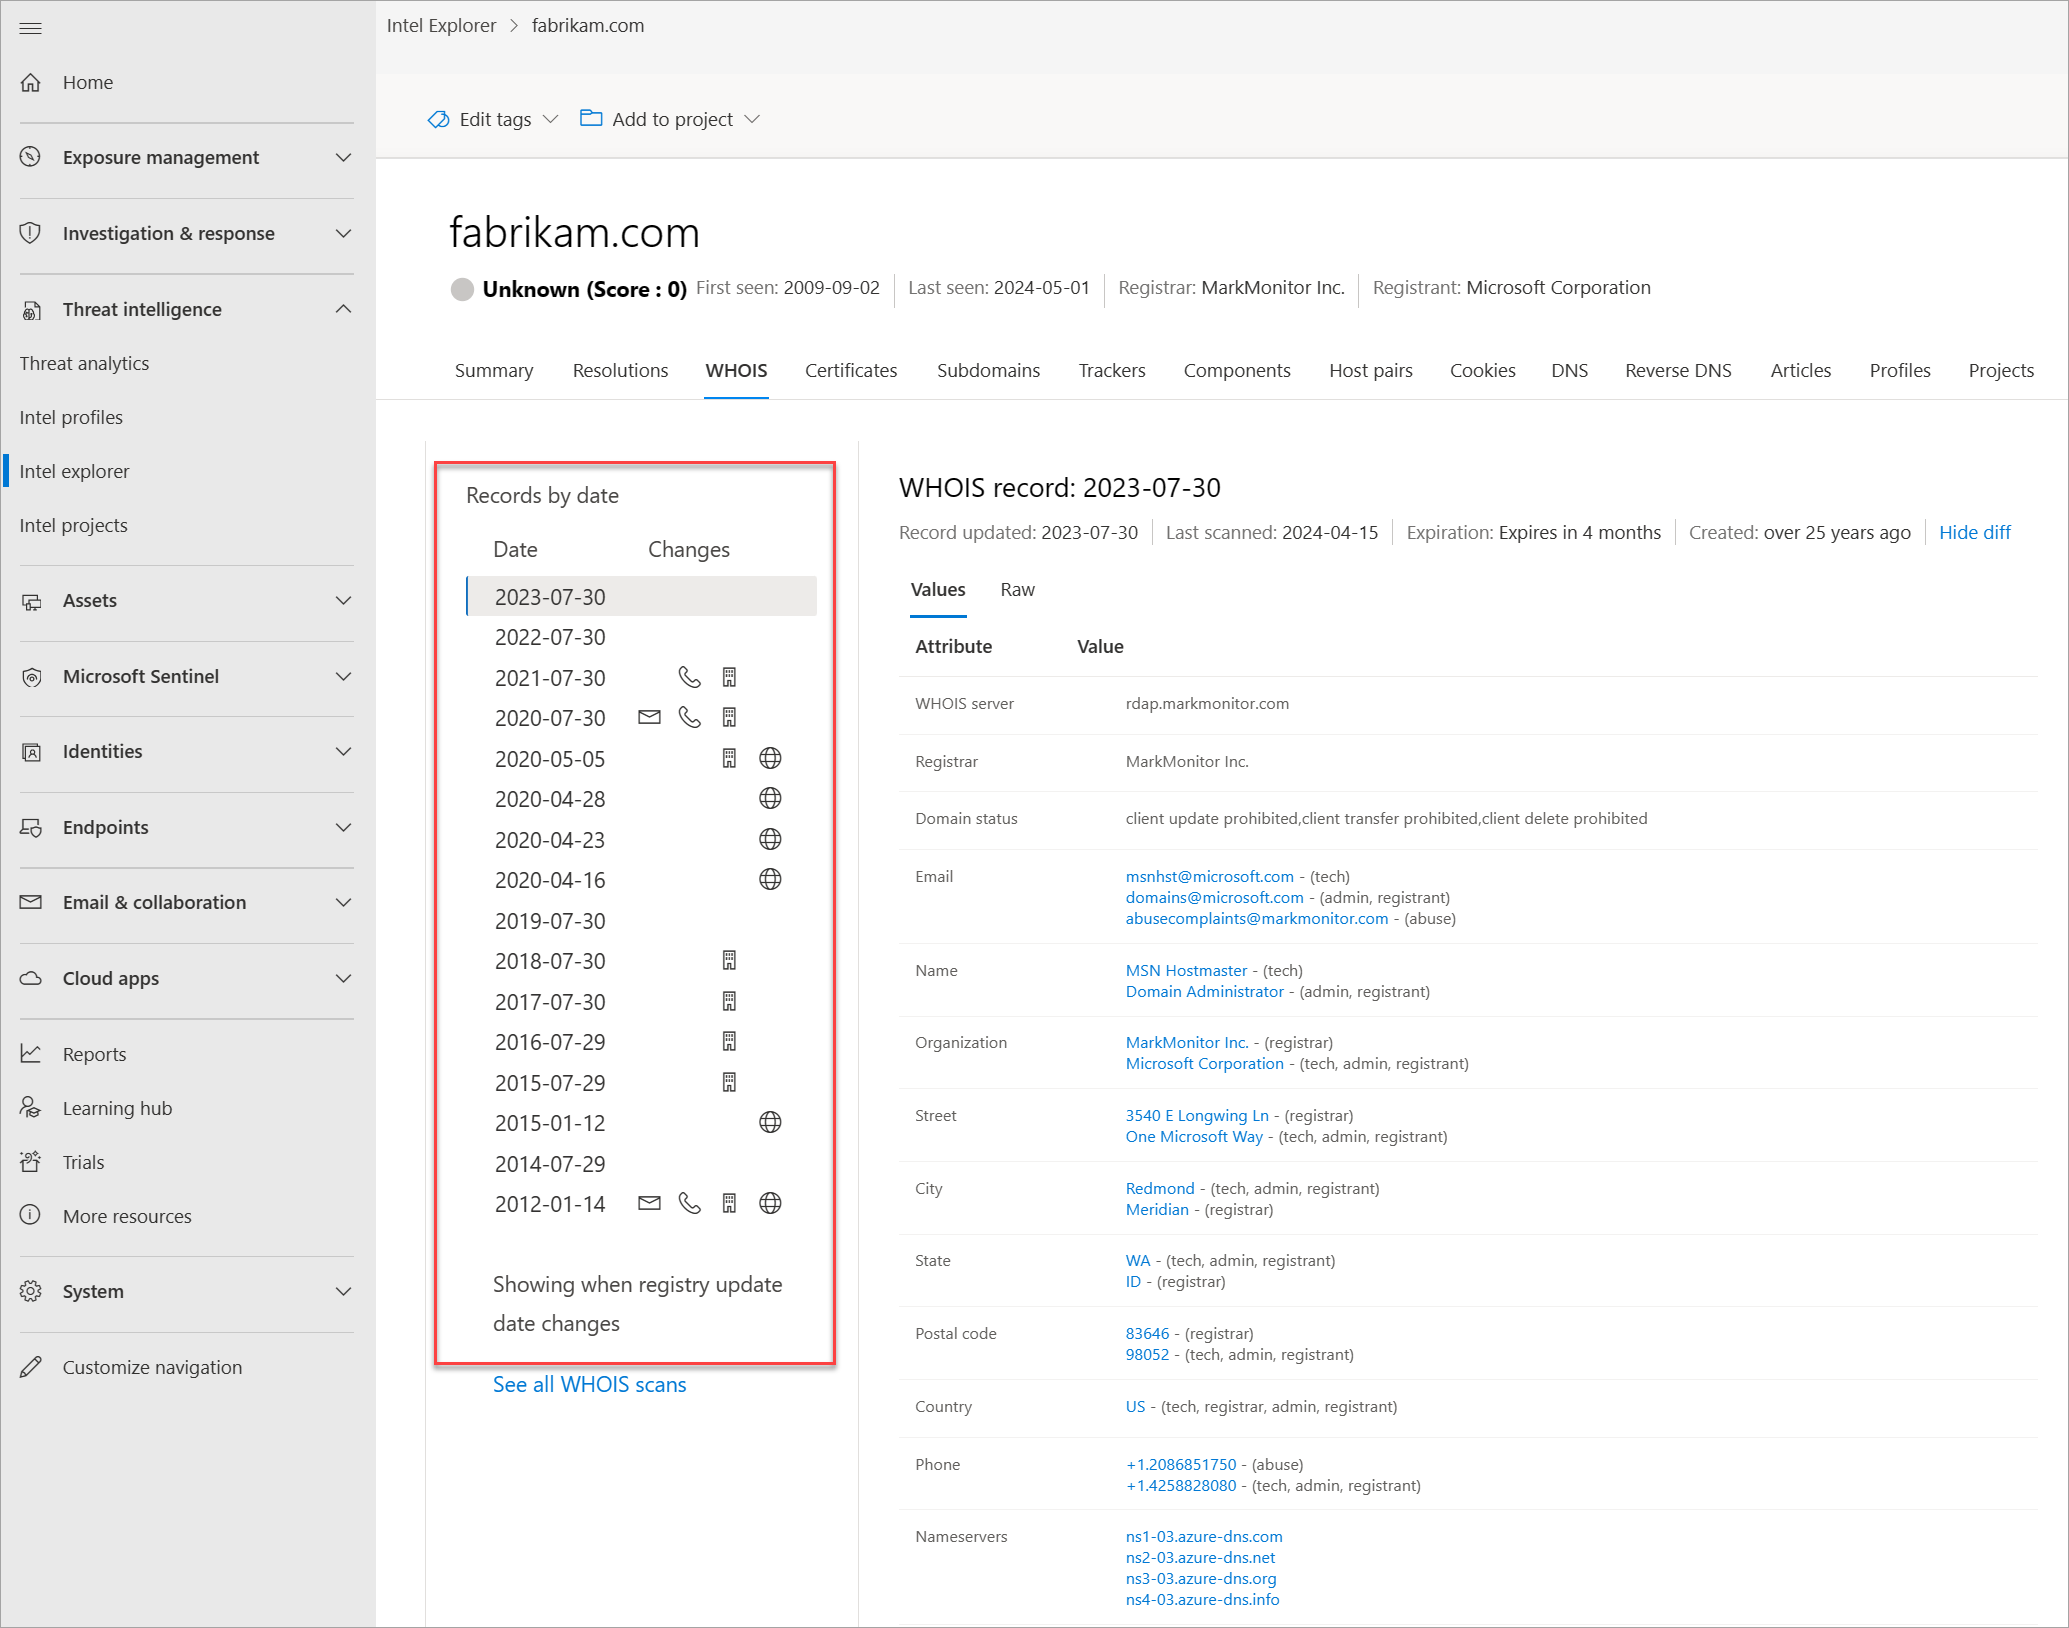Select the 2019-07-30 WHOIS record

641,921
